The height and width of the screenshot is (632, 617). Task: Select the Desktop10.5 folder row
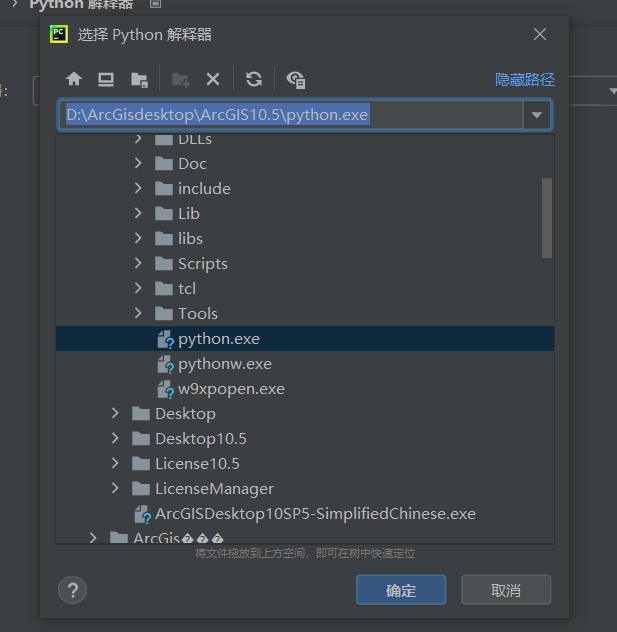(305, 439)
